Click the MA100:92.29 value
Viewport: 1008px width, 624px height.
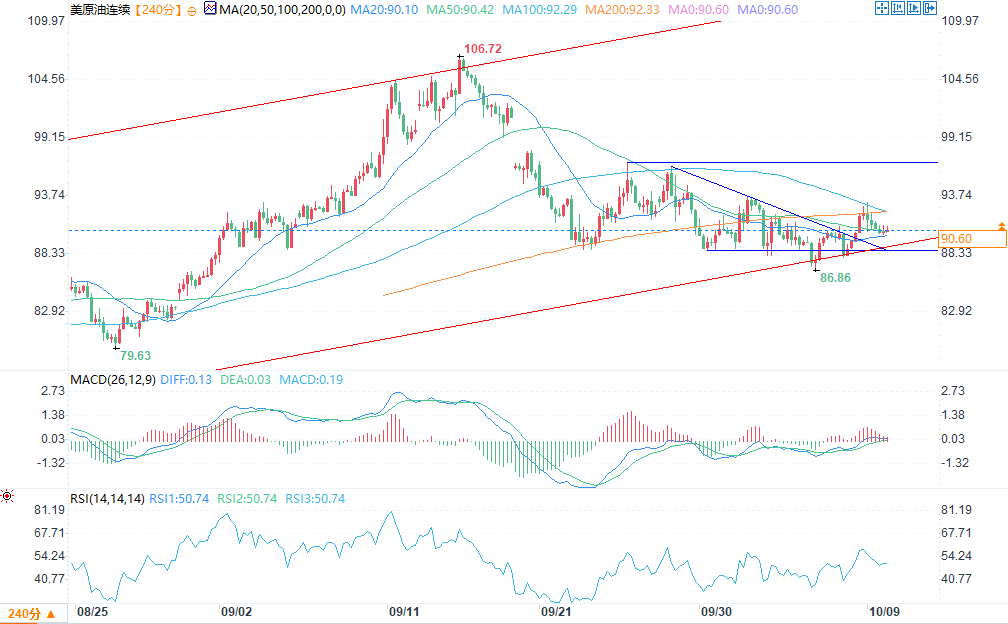tap(539, 10)
